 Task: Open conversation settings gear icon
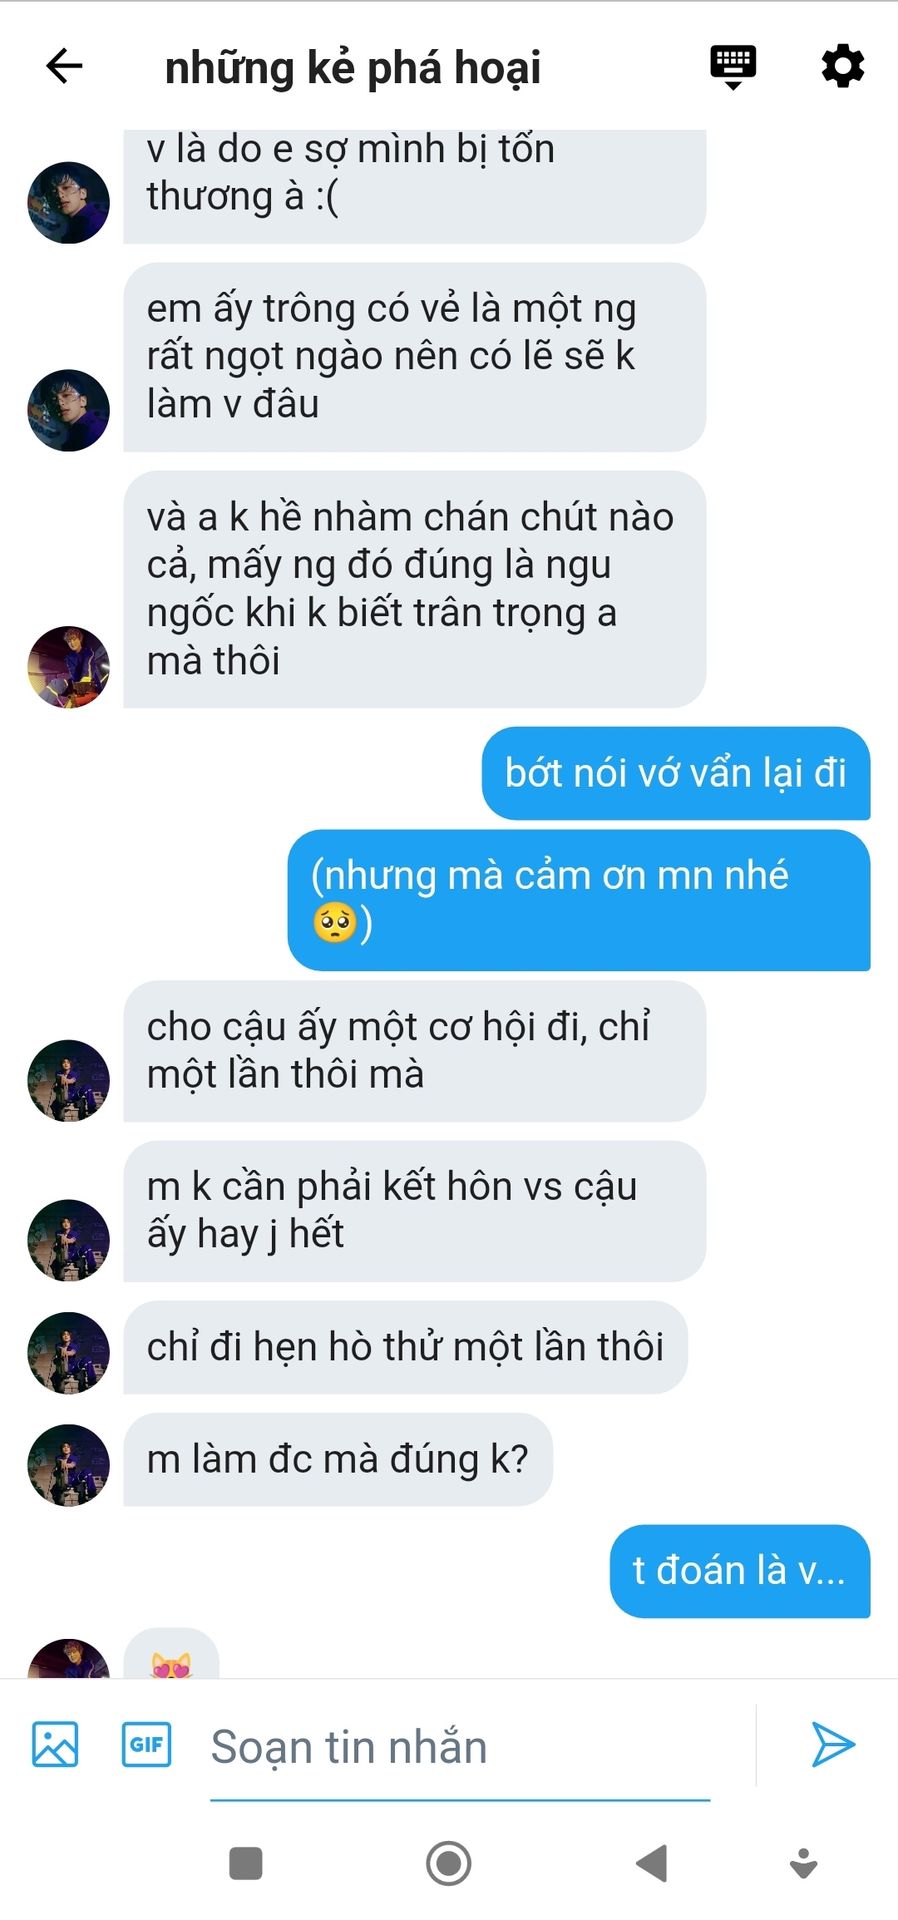[x=842, y=66]
